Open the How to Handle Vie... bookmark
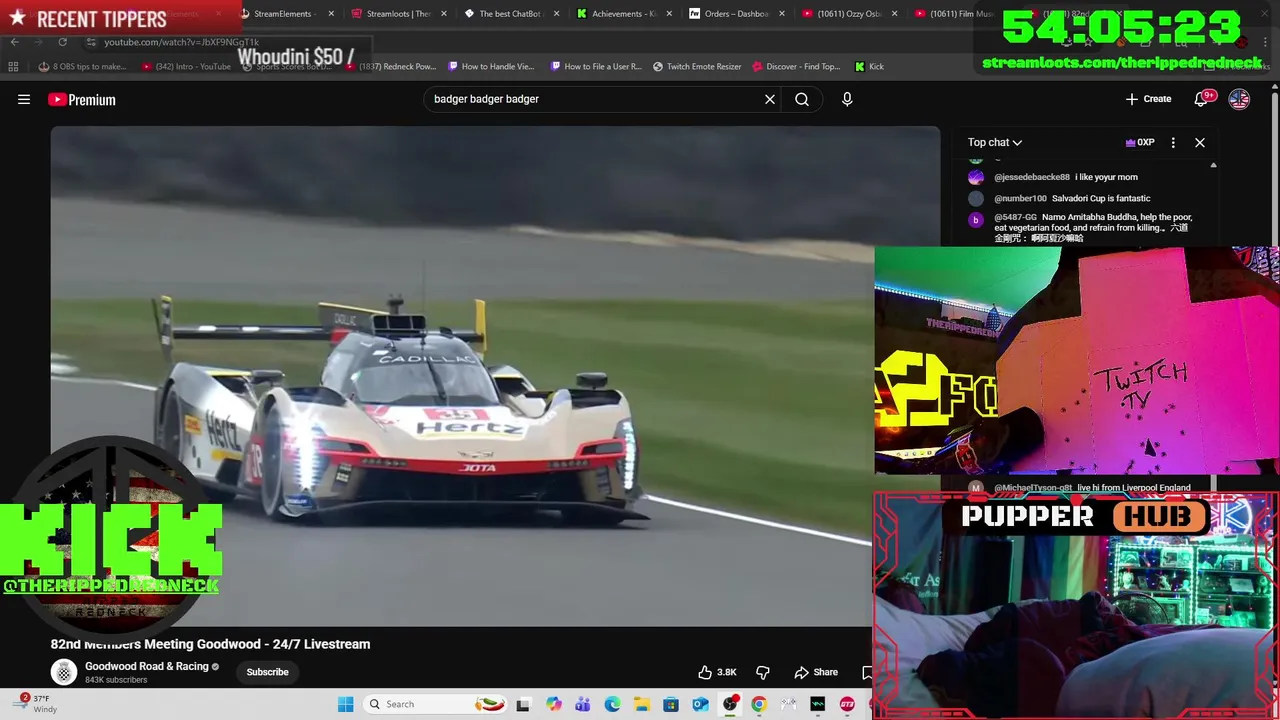 pos(491,66)
